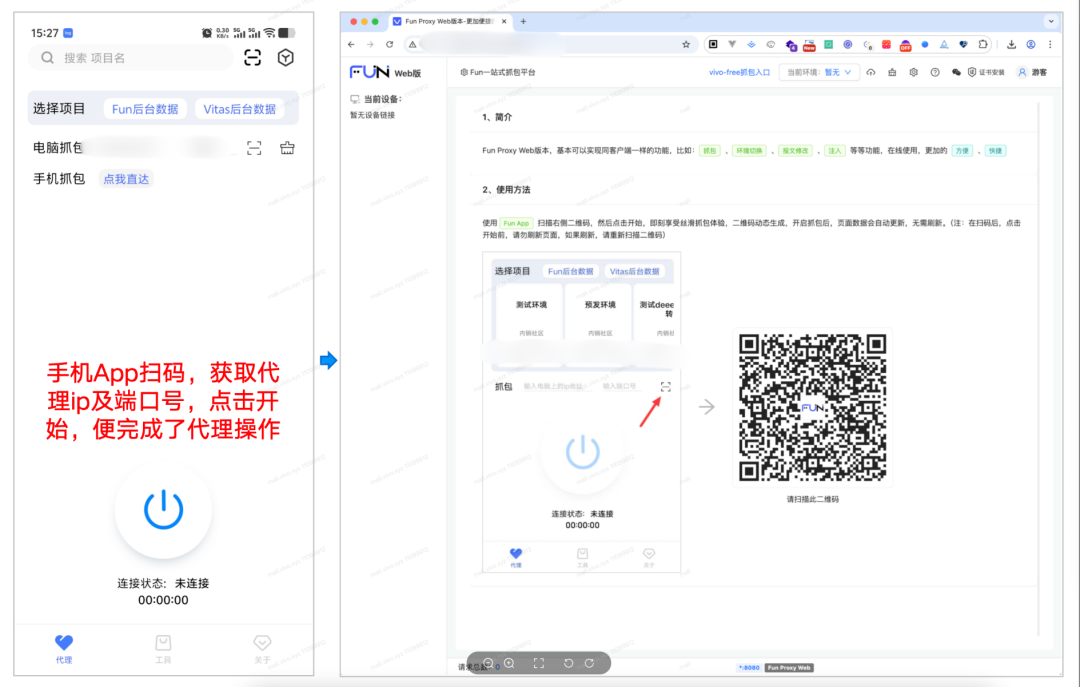Tap the phone scan icon beside search
This screenshot has width=1080, height=687.
click(x=253, y=58)
